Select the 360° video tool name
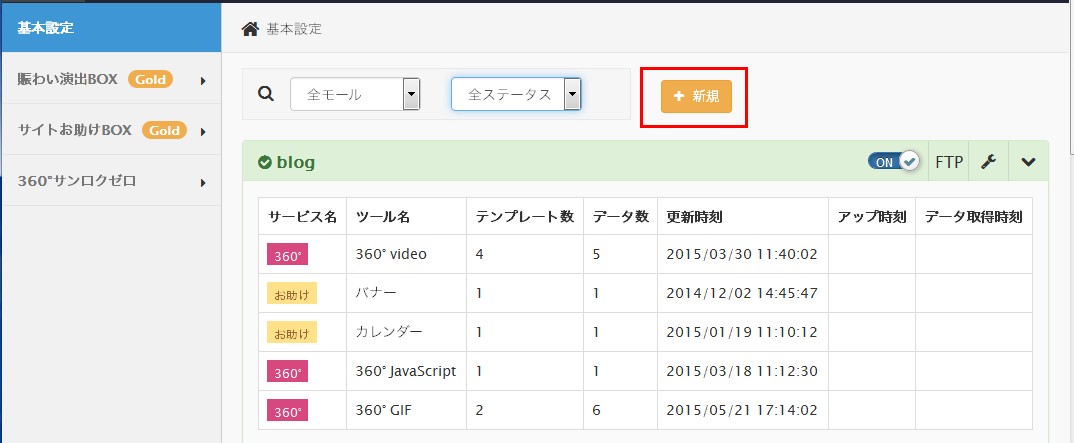The image size is (1074, 443). [x=391, y=254]
